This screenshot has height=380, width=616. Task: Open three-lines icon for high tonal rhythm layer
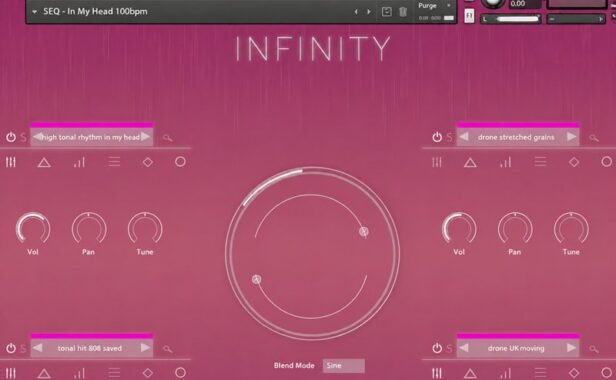tap(114, 162)
